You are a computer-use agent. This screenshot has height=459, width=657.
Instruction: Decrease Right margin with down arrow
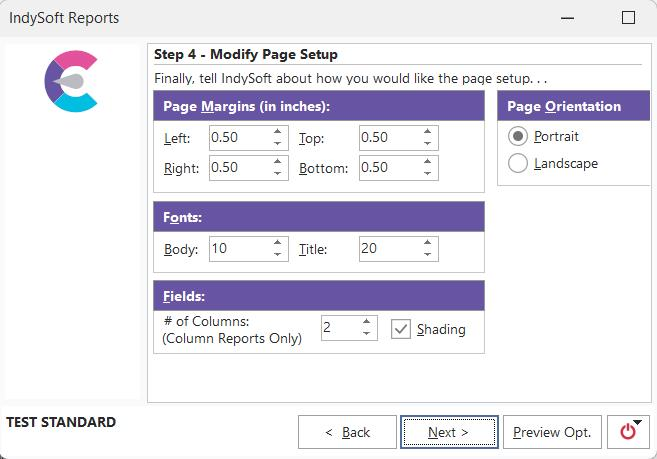pos(277,174)
